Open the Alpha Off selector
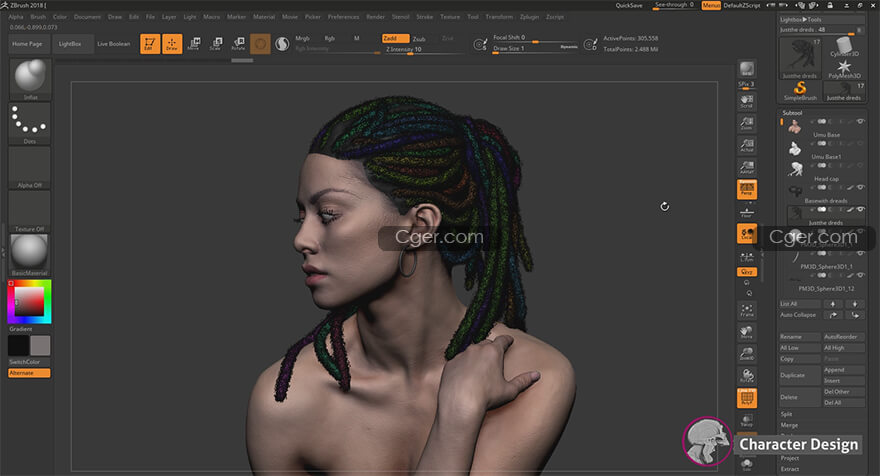The image size is (880, 476). tap(30, 167)
